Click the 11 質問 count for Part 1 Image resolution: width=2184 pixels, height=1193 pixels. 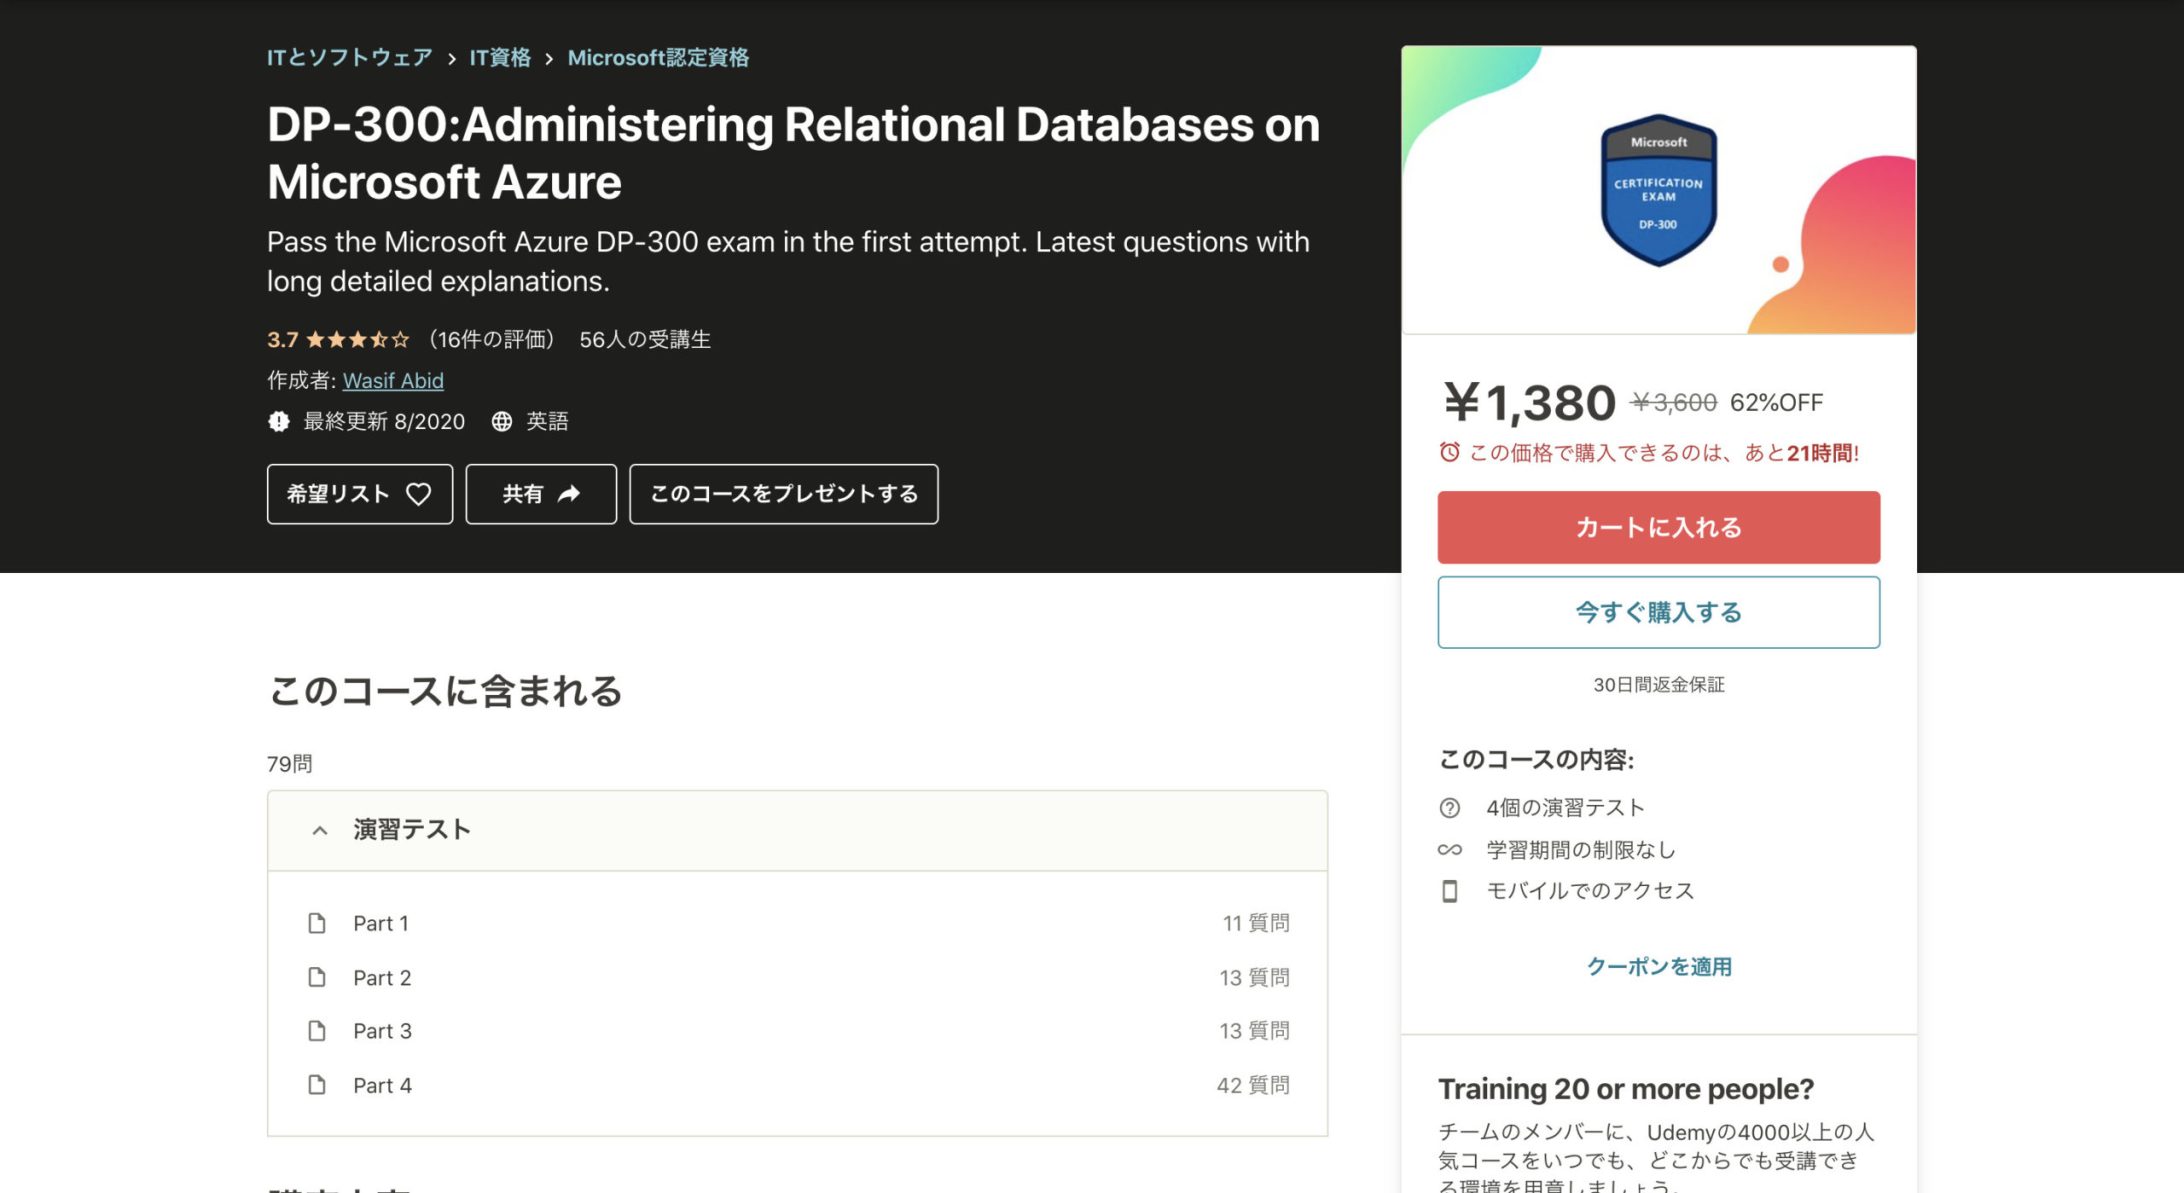(1256, 923)
